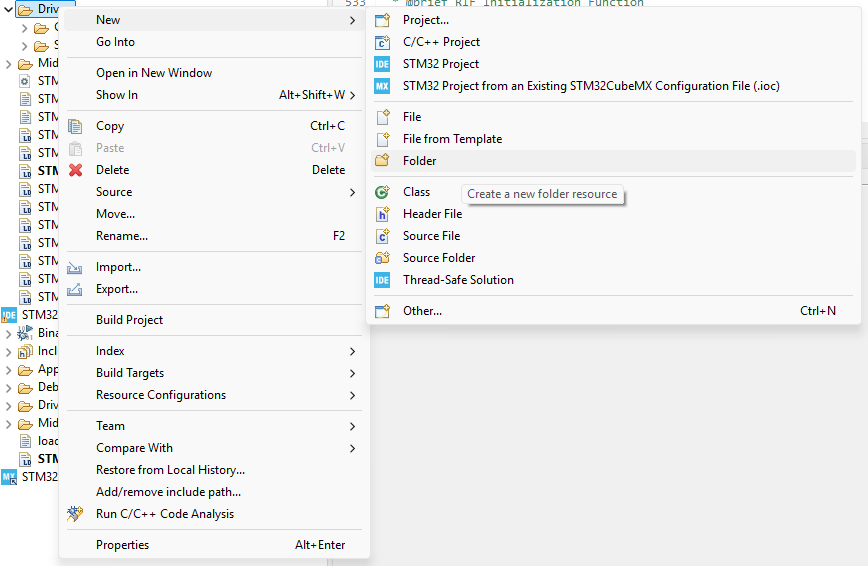Screen dimensions: 868x566
Task: Select STM32 Project from .ioc file entry
Action: [x=613, y=86]
